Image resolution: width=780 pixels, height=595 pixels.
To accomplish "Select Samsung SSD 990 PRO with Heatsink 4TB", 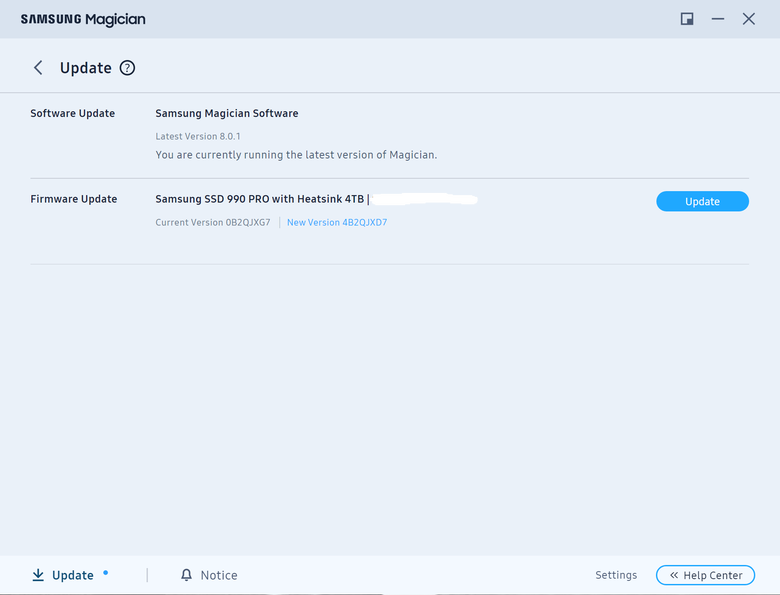I will point(260,199).
